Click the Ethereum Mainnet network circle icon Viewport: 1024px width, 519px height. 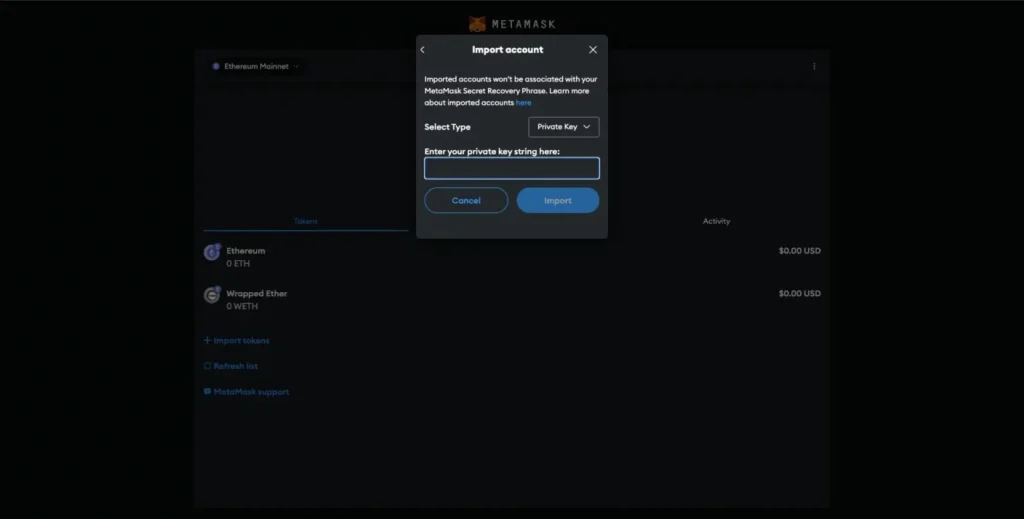tap(216, 66)
